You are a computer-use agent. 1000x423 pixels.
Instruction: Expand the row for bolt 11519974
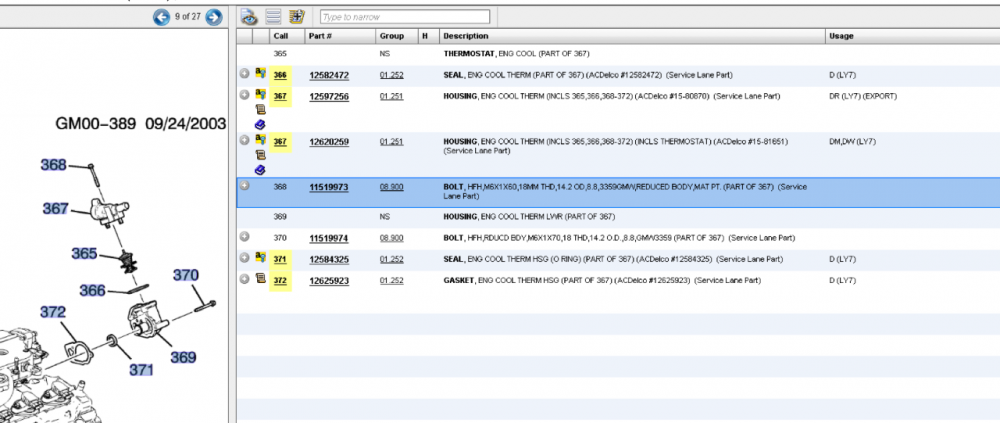pyautogui.click(x=244, y=237)
